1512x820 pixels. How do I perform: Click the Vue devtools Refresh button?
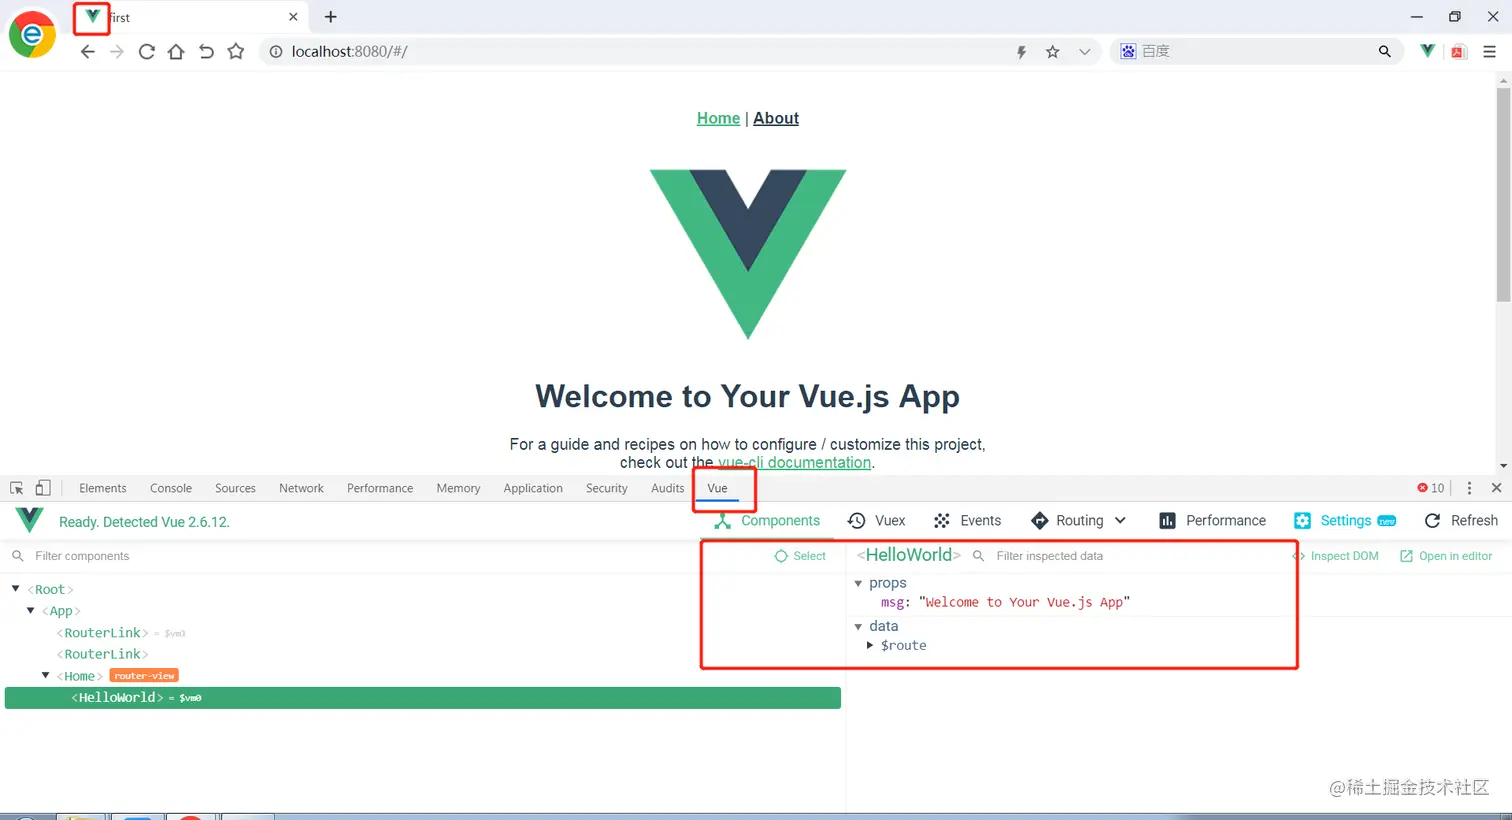[1461, 521]
